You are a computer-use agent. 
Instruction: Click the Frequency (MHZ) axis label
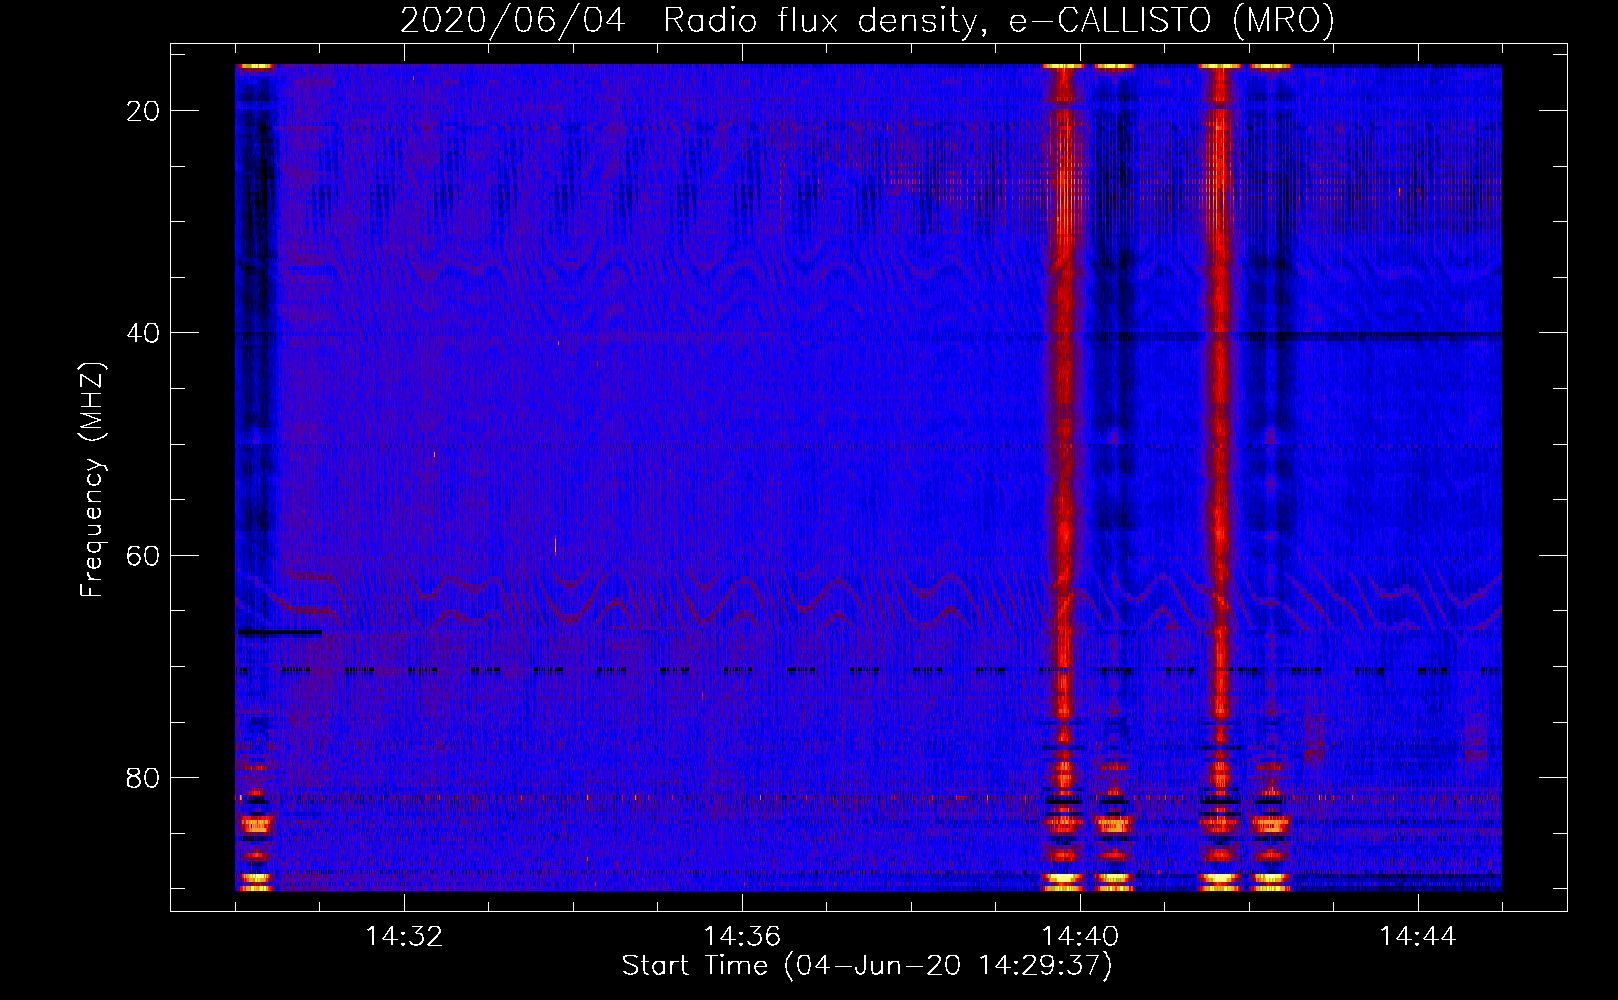pyautogui.click(x=92, y=479)
